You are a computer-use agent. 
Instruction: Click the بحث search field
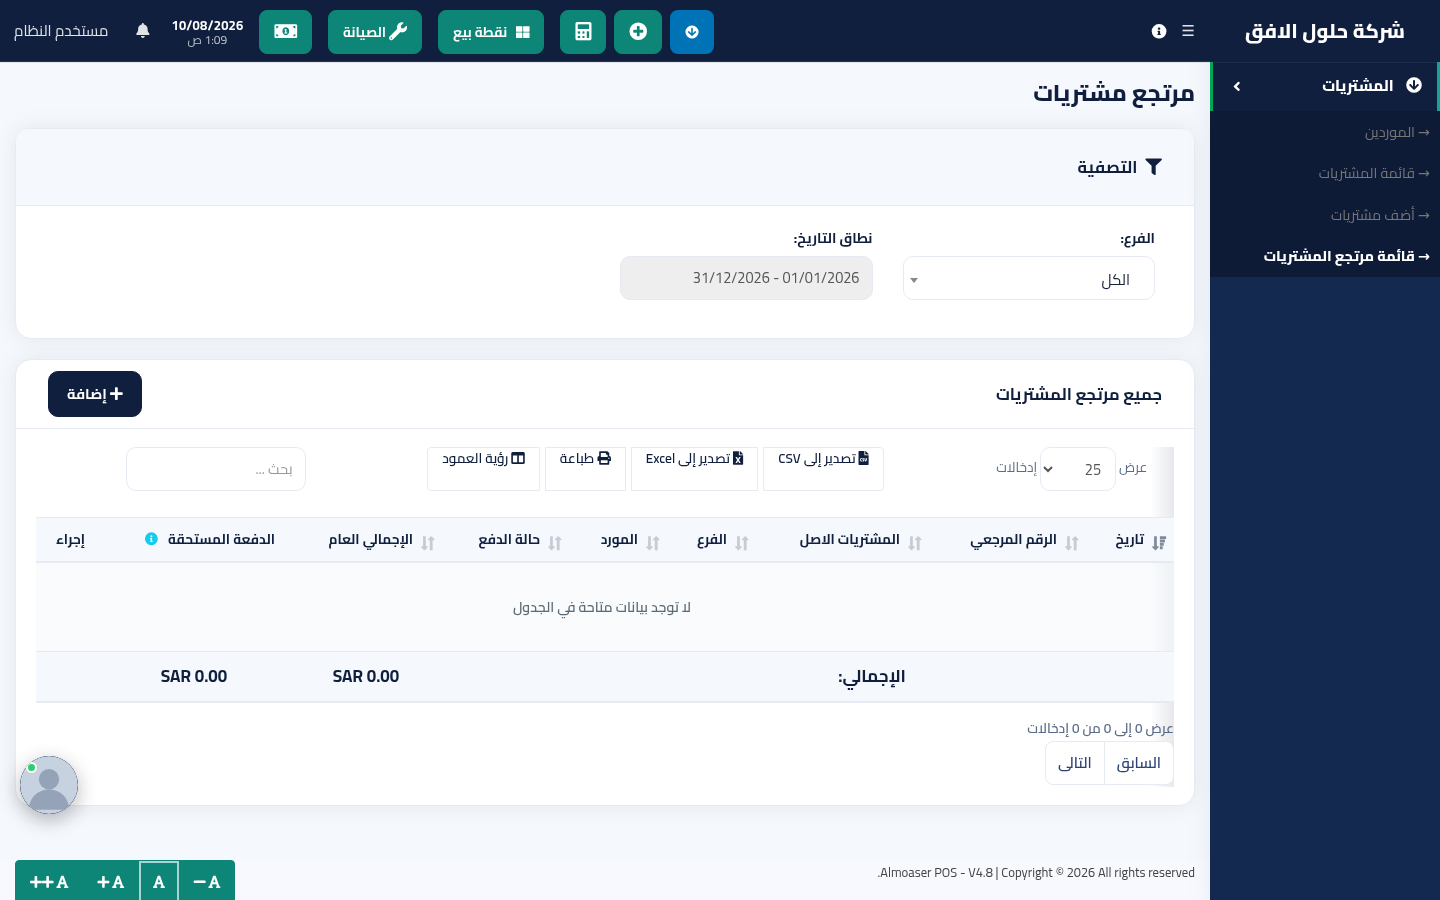click(x=216, y=469)
